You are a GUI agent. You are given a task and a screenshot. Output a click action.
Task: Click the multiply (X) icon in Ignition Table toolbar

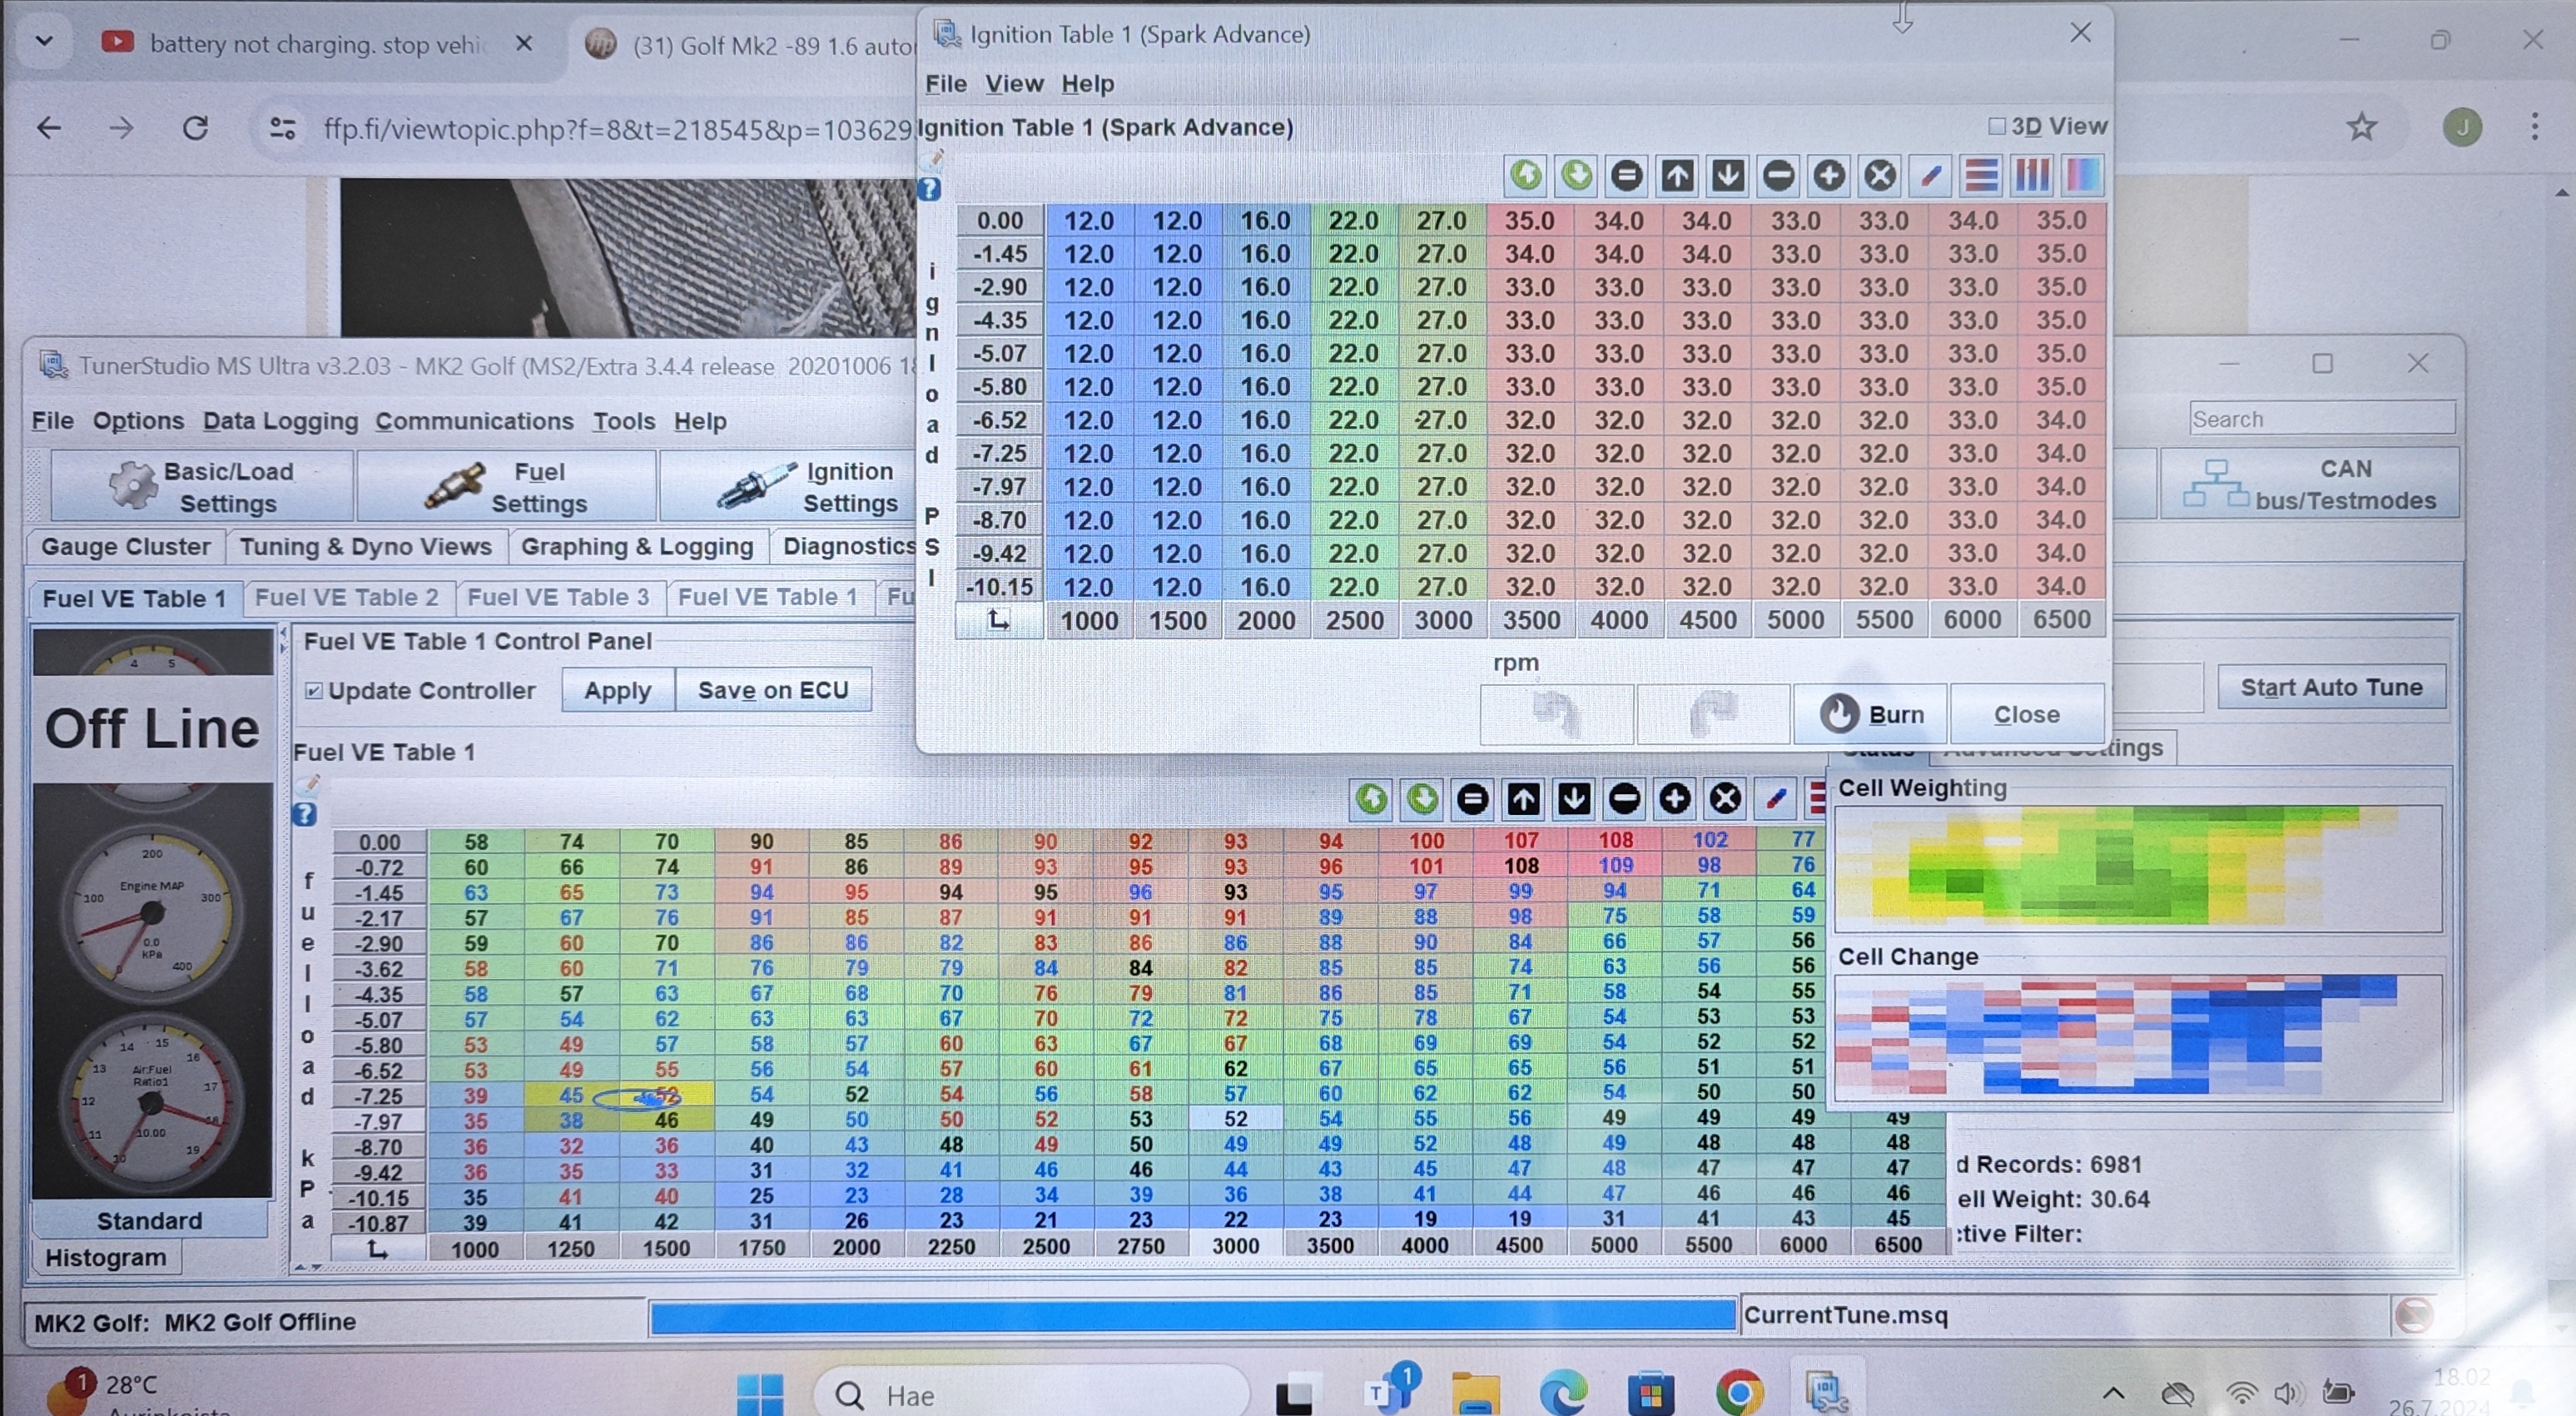point(1880,176)
